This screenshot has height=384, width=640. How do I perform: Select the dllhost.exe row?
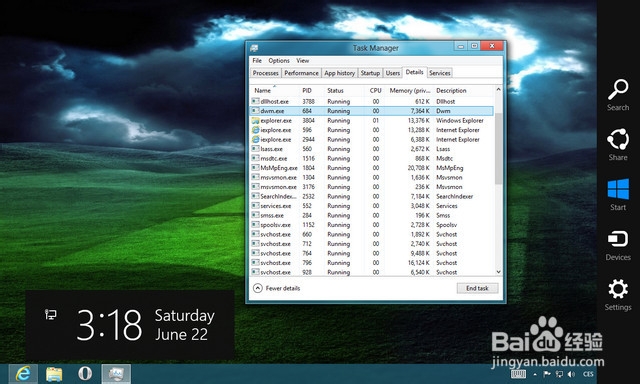[x=372, y=101]
